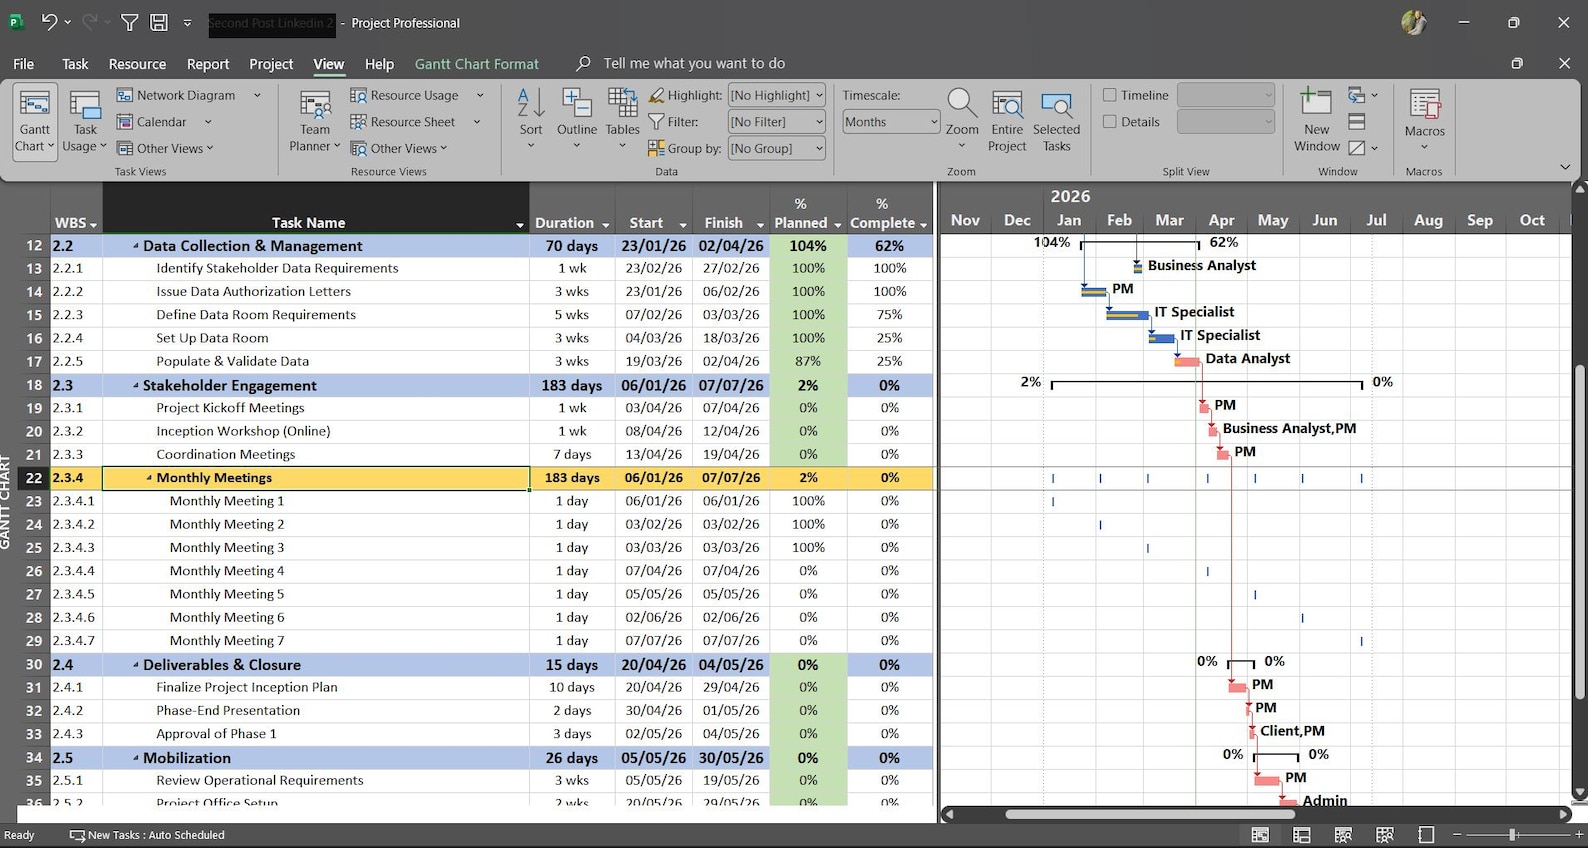Viewport: 1588px width, 848px height.
Task: Collapse the Stakeholder Engagement summary task
Action: (136, 385)
